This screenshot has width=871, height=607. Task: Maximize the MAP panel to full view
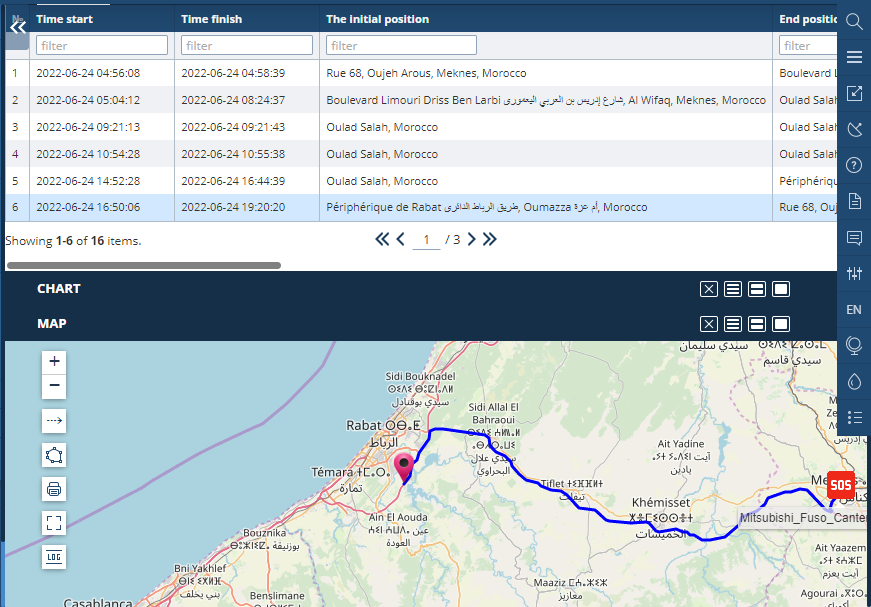tap(781, 324)
